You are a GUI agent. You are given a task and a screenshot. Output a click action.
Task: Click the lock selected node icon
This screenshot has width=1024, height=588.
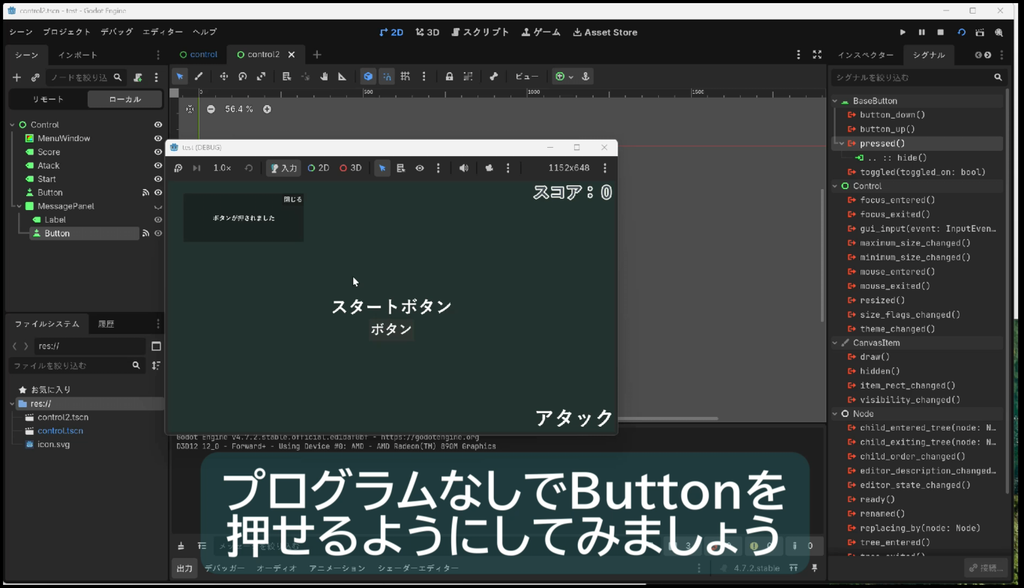pyautogui.click(x=449, y=76)
